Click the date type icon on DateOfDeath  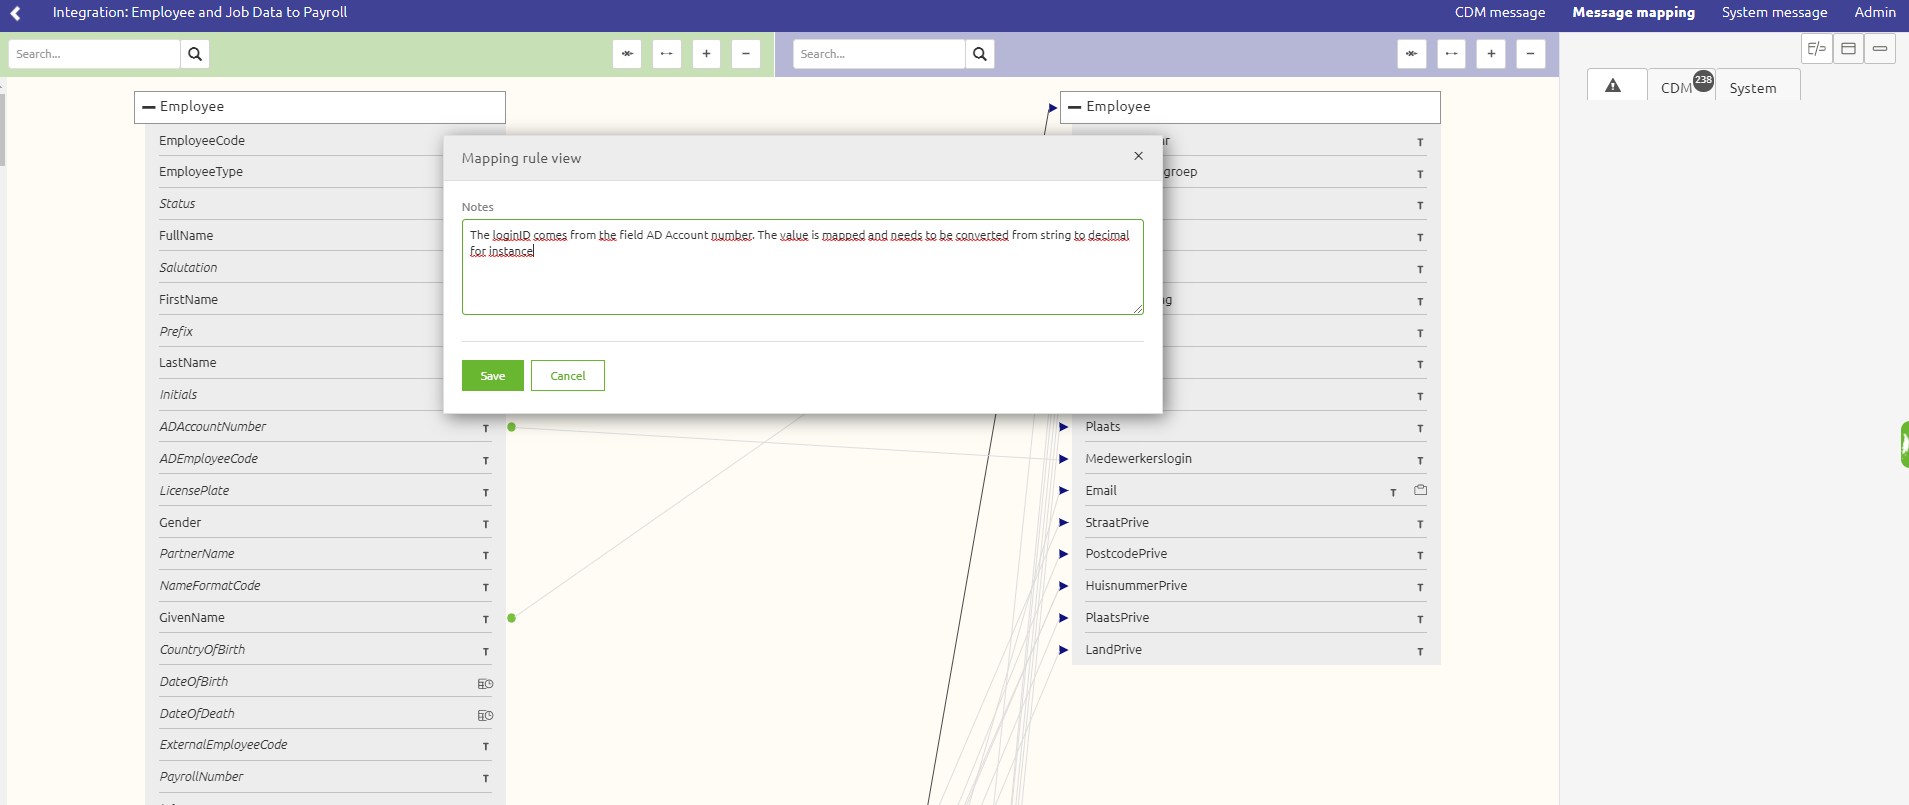(x=485, y=716)
